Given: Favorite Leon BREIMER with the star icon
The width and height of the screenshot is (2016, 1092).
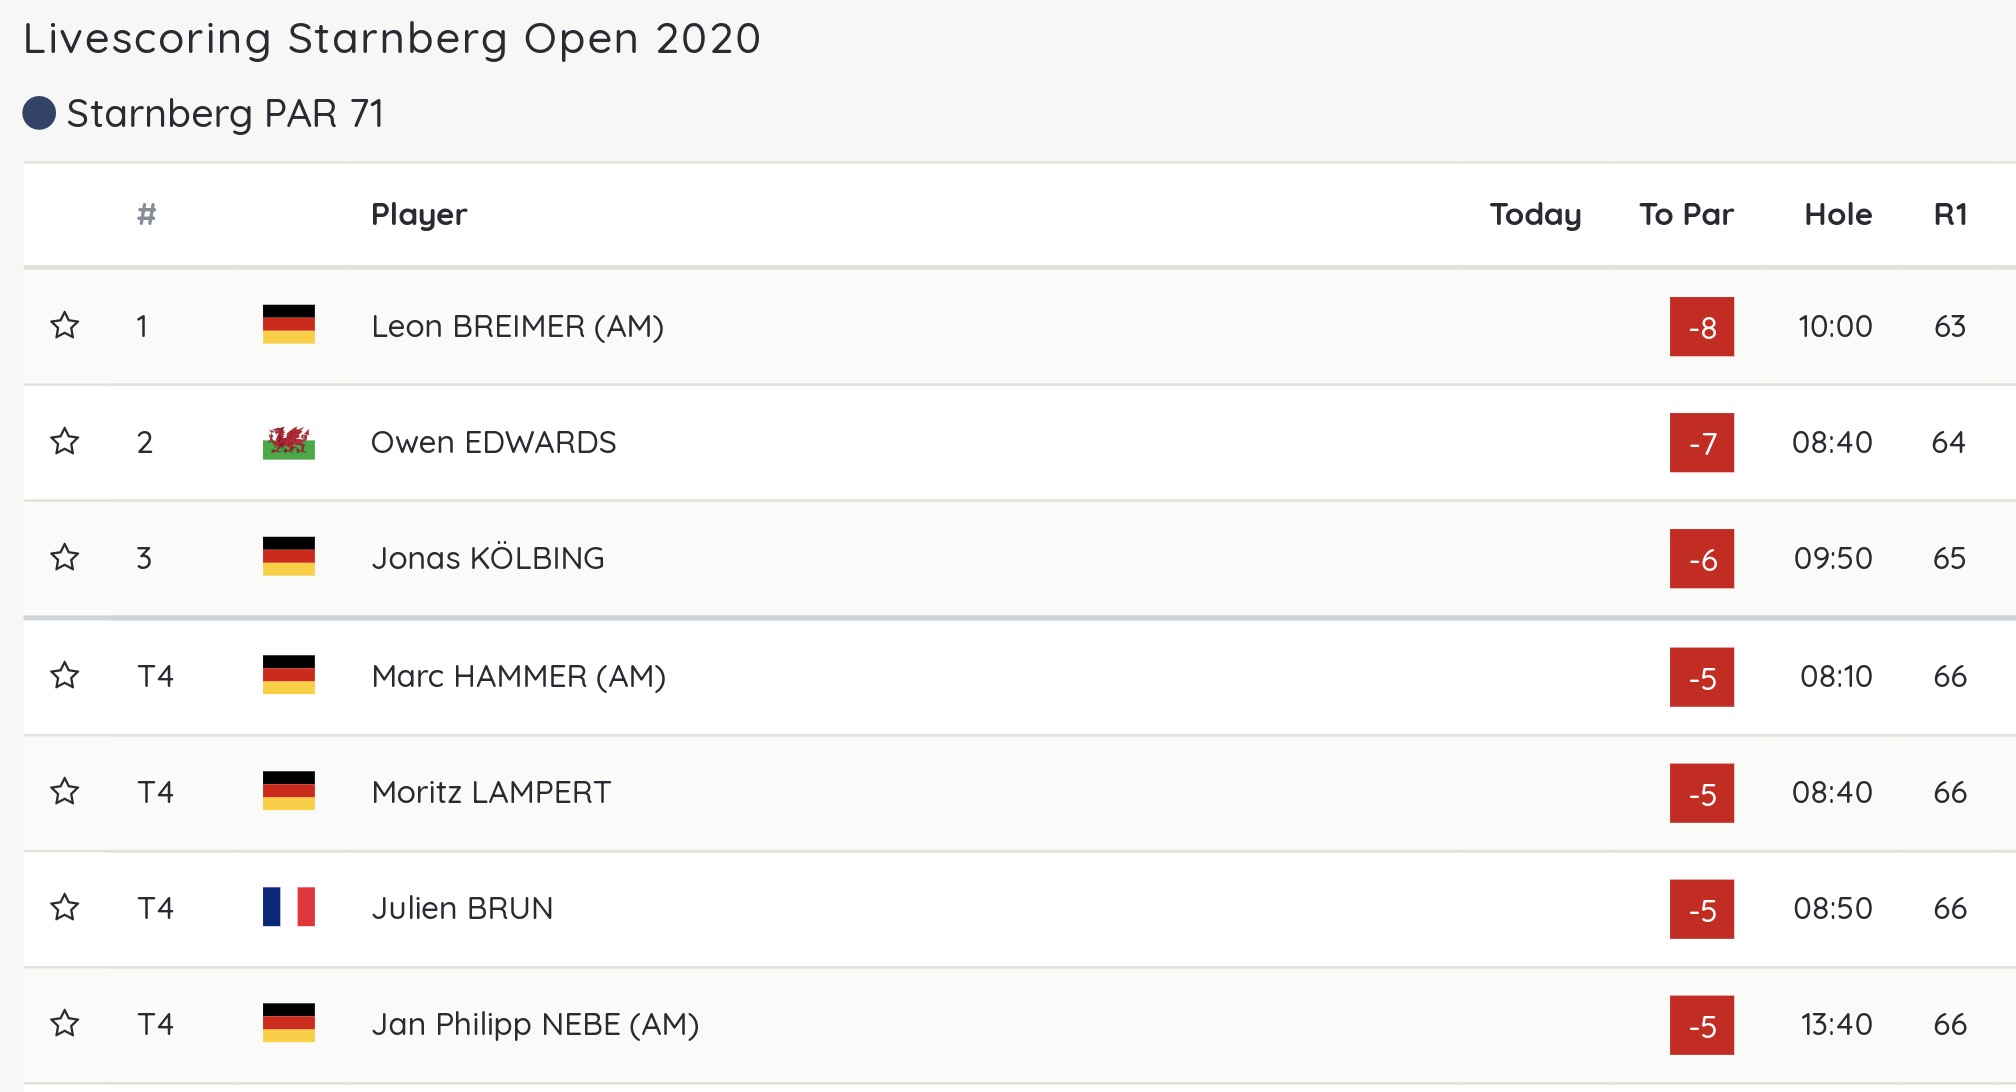Looking at the screenshot, I should (x=65, y=325).
